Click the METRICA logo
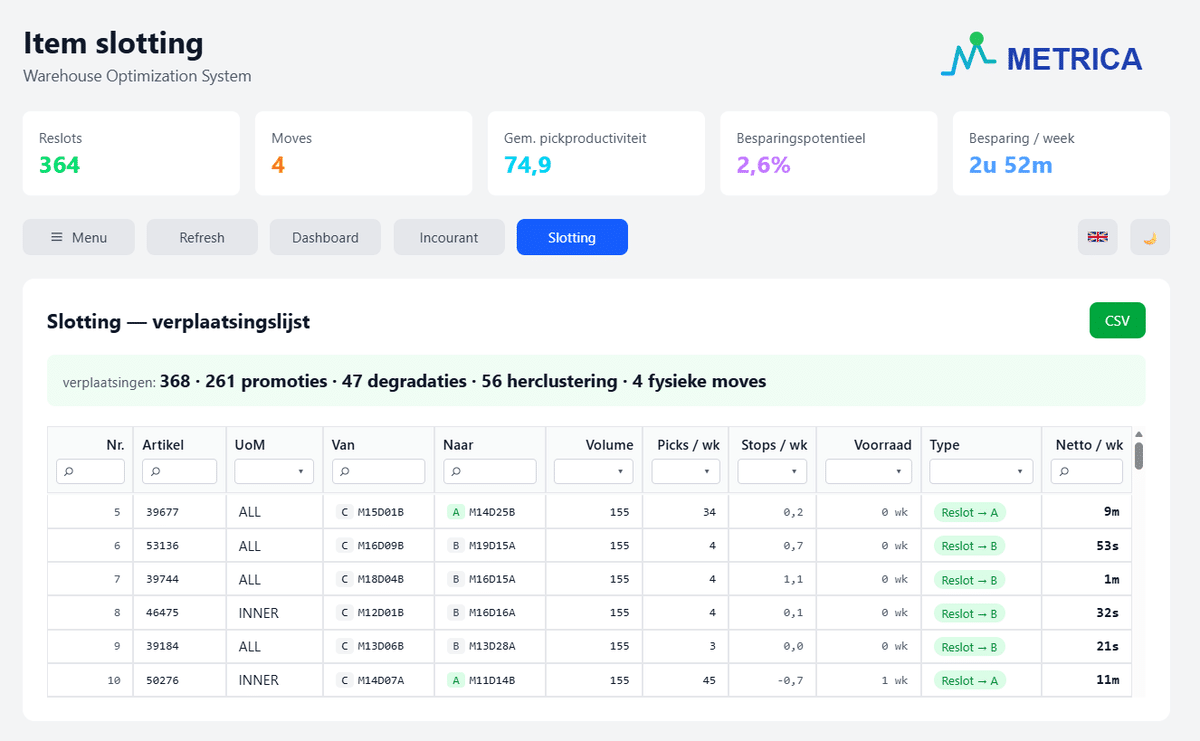1200x741 pixels. [x=1041, y=56]
